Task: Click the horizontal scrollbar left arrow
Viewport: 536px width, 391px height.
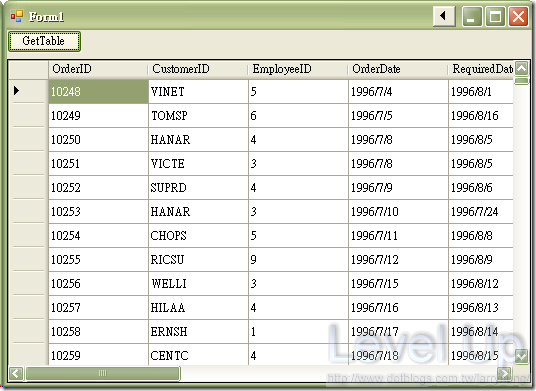Action: pos(16,373)
